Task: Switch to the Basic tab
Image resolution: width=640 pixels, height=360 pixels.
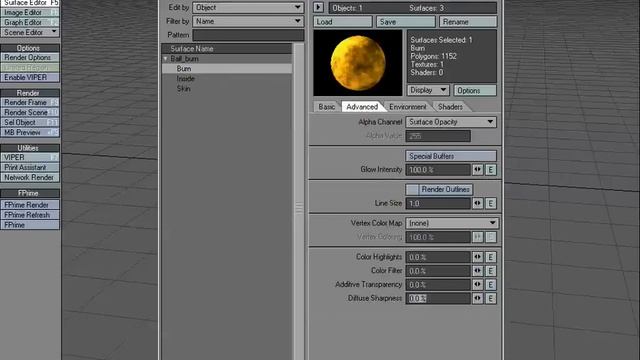Action: click(327, 107)
